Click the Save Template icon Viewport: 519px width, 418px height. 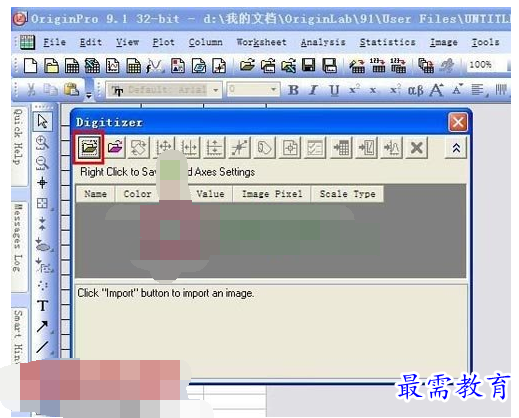[329, 65]
